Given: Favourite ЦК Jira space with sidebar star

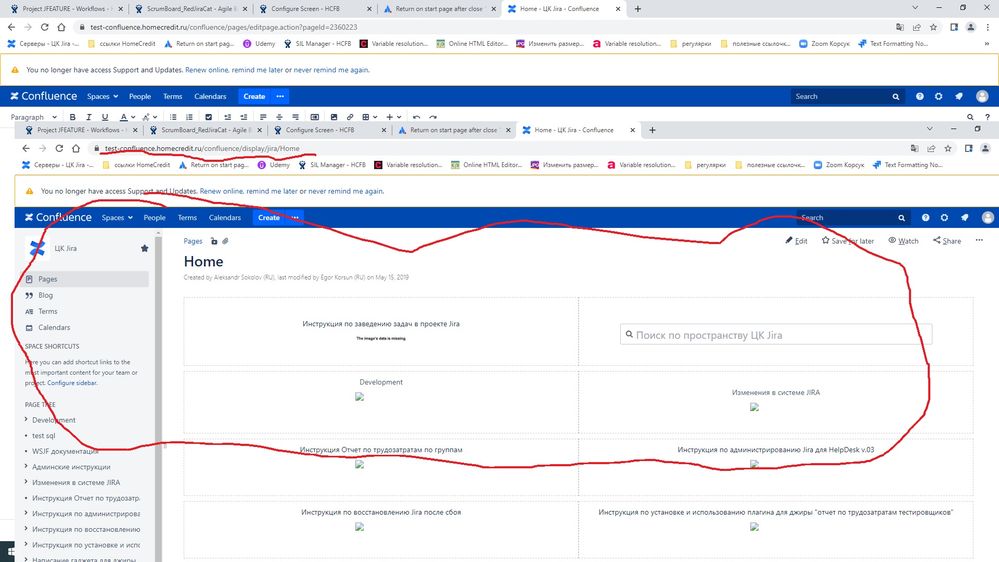Looking at the screenshot, I should click(x=145, y=249).
